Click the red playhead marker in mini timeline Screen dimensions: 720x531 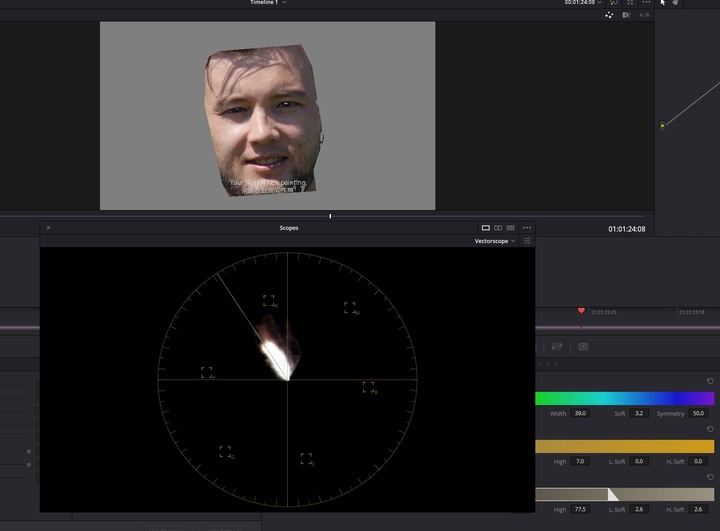581,311
